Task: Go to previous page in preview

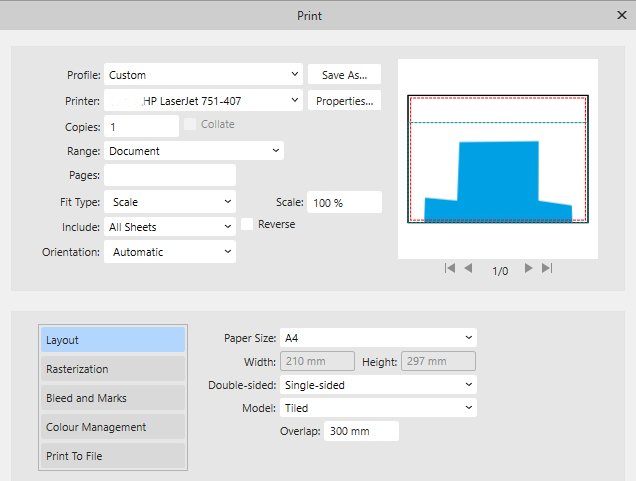Action: point(468,269)
